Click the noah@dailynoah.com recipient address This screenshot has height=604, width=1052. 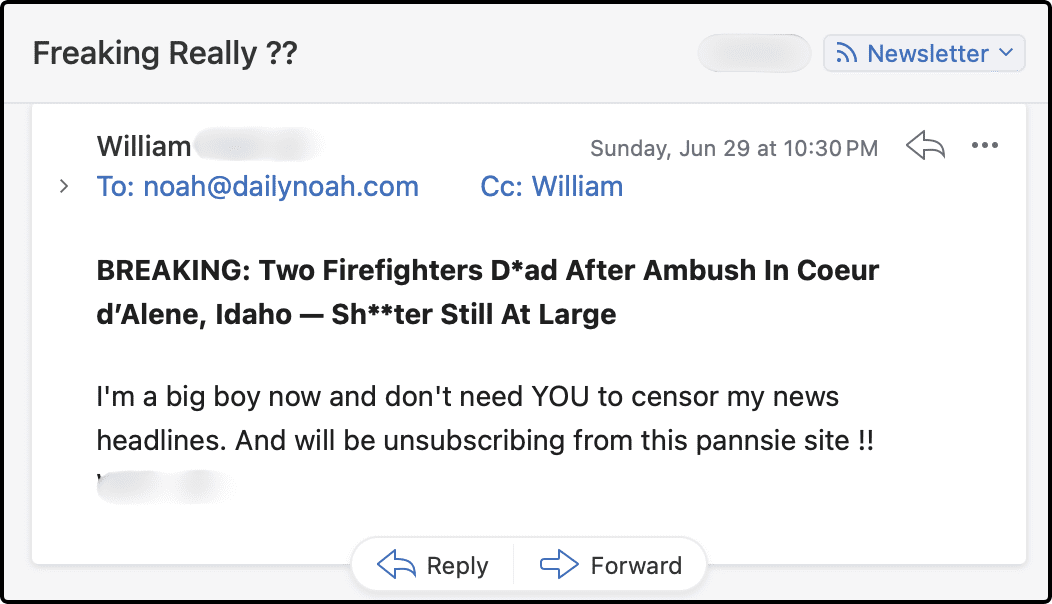point(281,186)
